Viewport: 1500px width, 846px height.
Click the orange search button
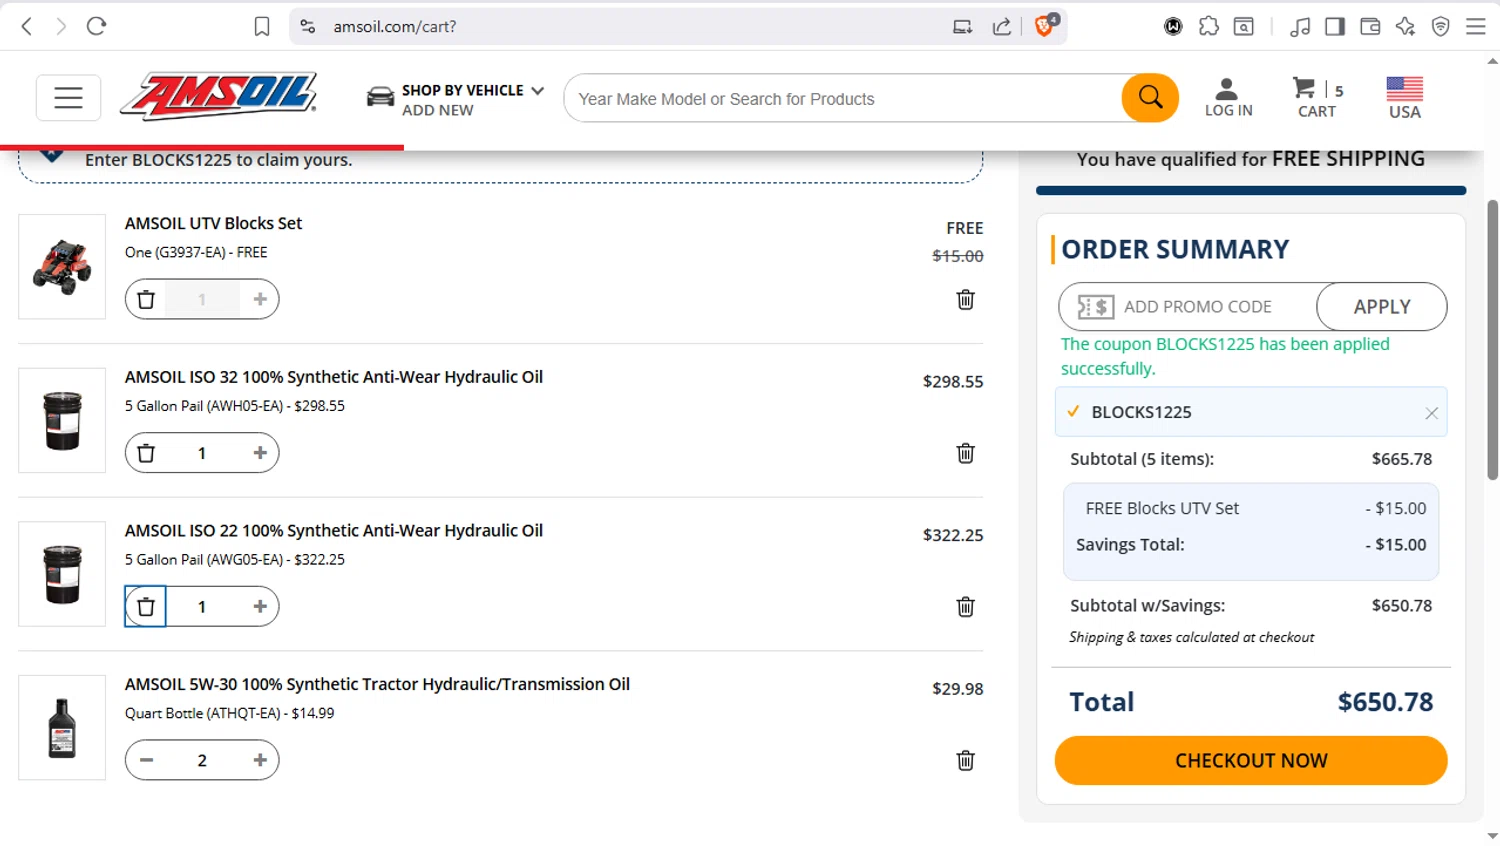1150,98
